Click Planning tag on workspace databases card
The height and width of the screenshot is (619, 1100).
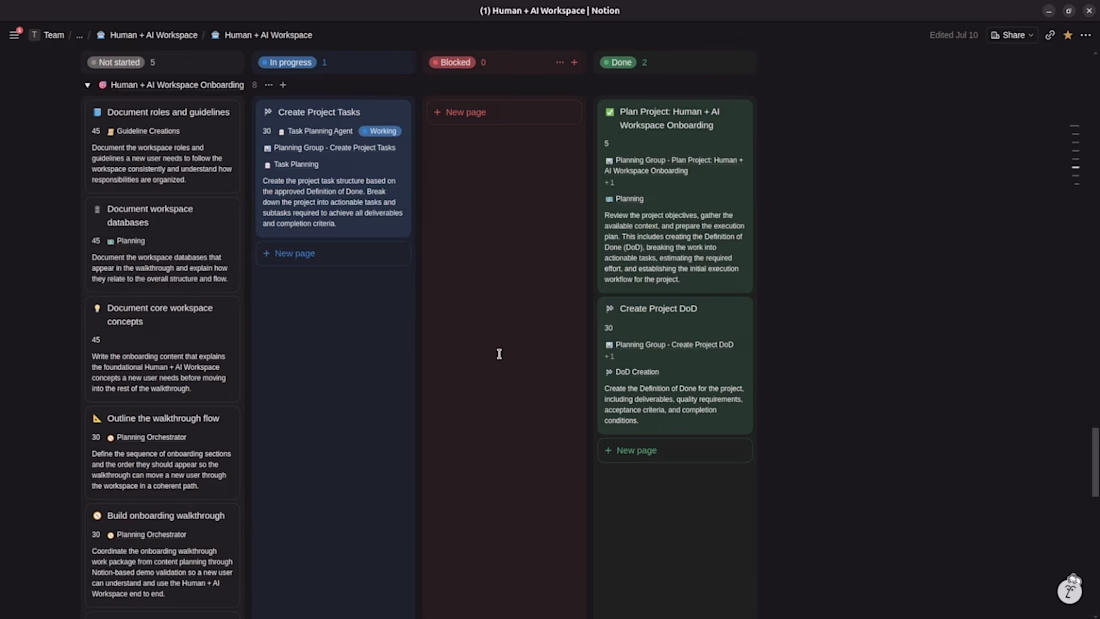126,241
